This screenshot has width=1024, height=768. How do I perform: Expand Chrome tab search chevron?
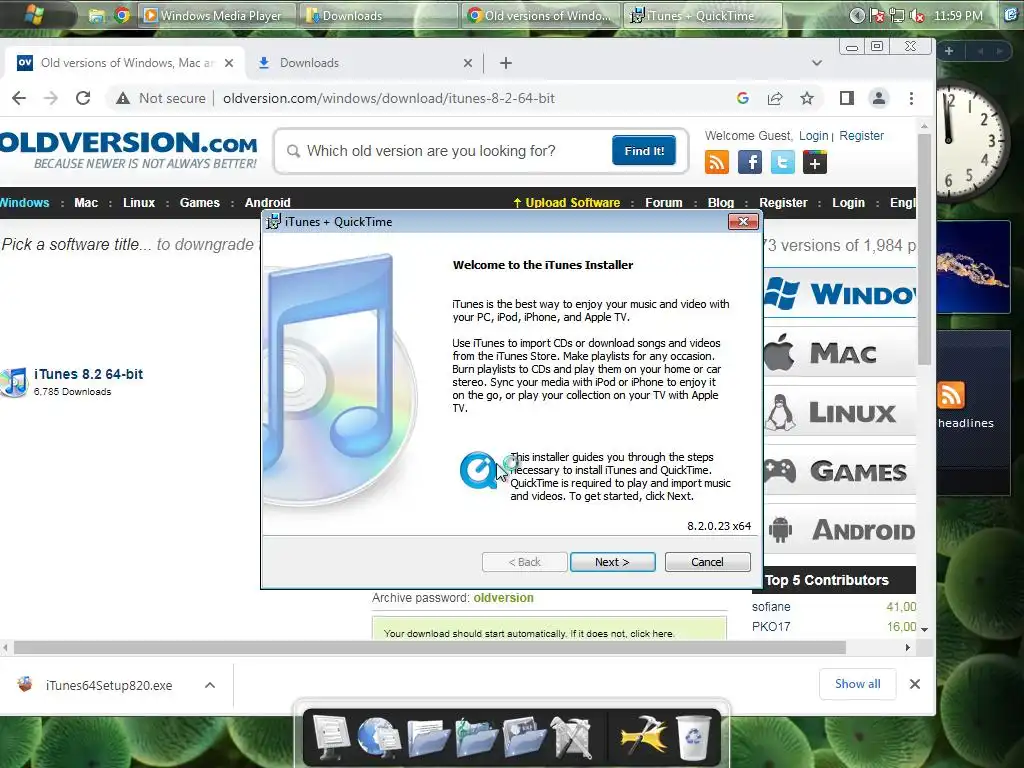click(x=816, y=63)
